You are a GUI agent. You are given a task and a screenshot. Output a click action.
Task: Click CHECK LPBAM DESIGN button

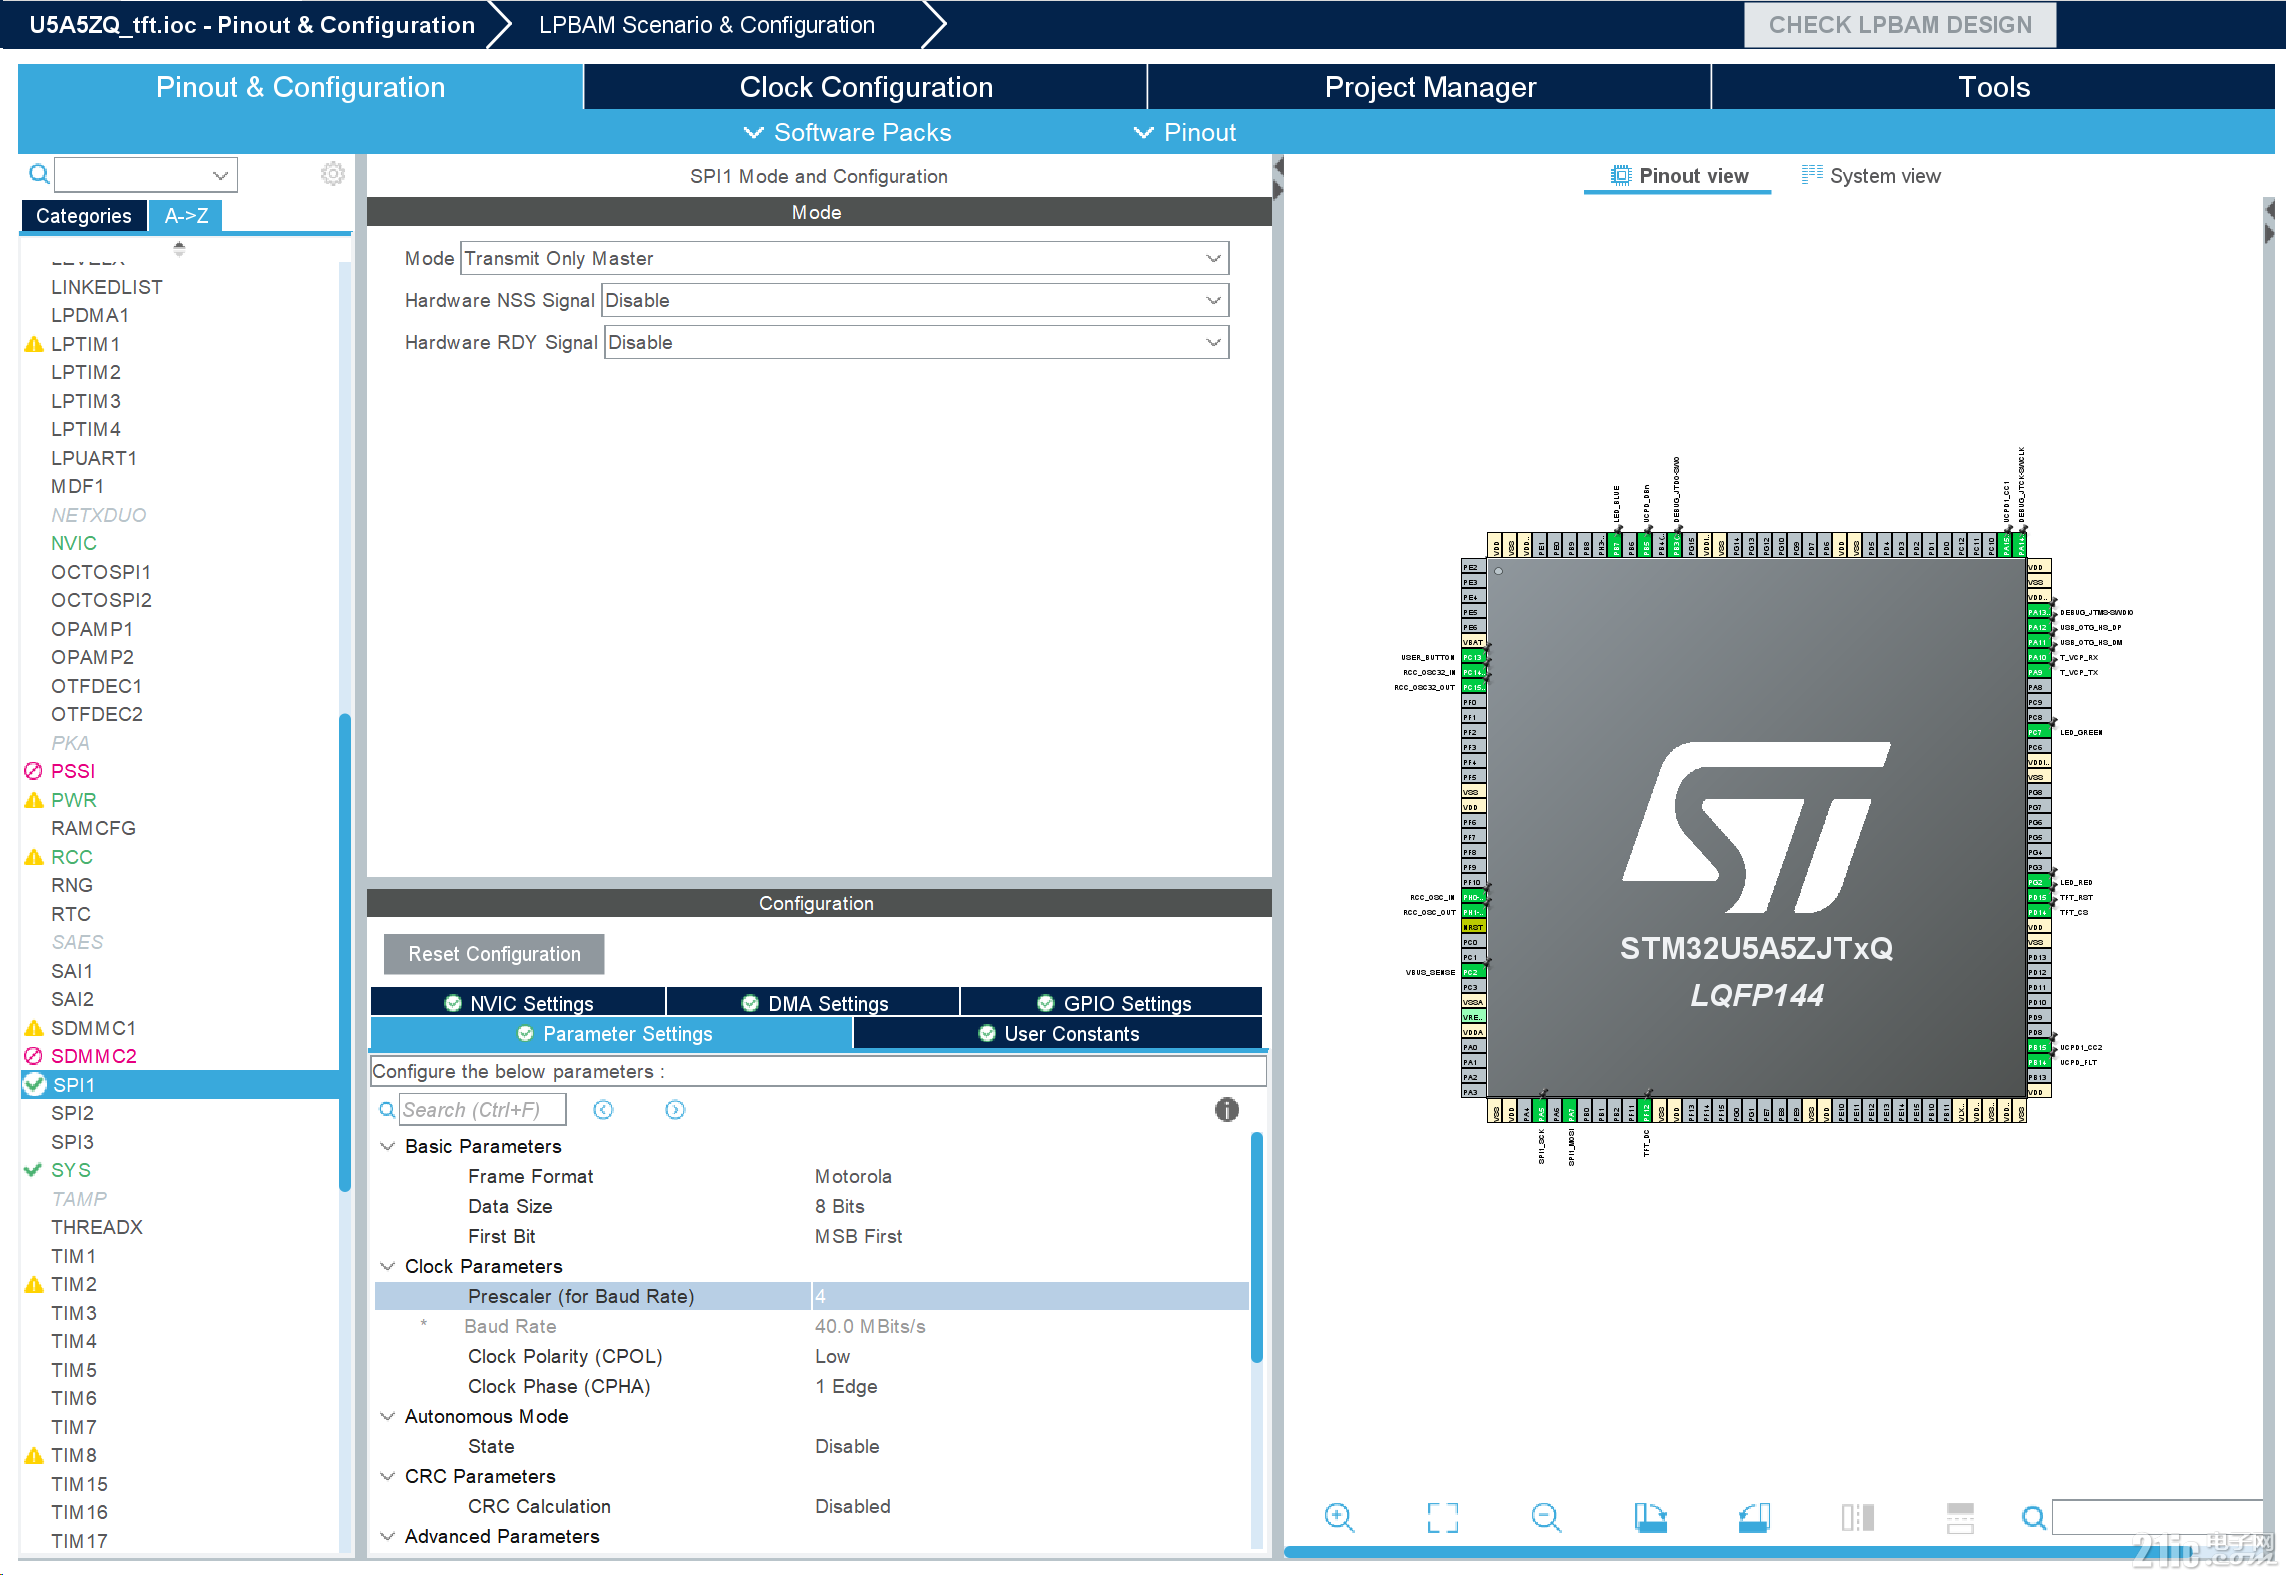click(x=1899, y=24)
